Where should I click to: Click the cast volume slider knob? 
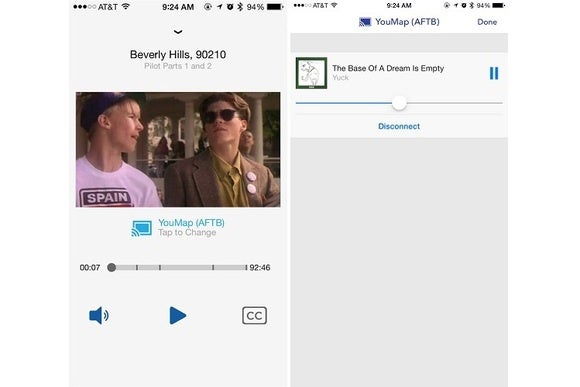[399, 103]
